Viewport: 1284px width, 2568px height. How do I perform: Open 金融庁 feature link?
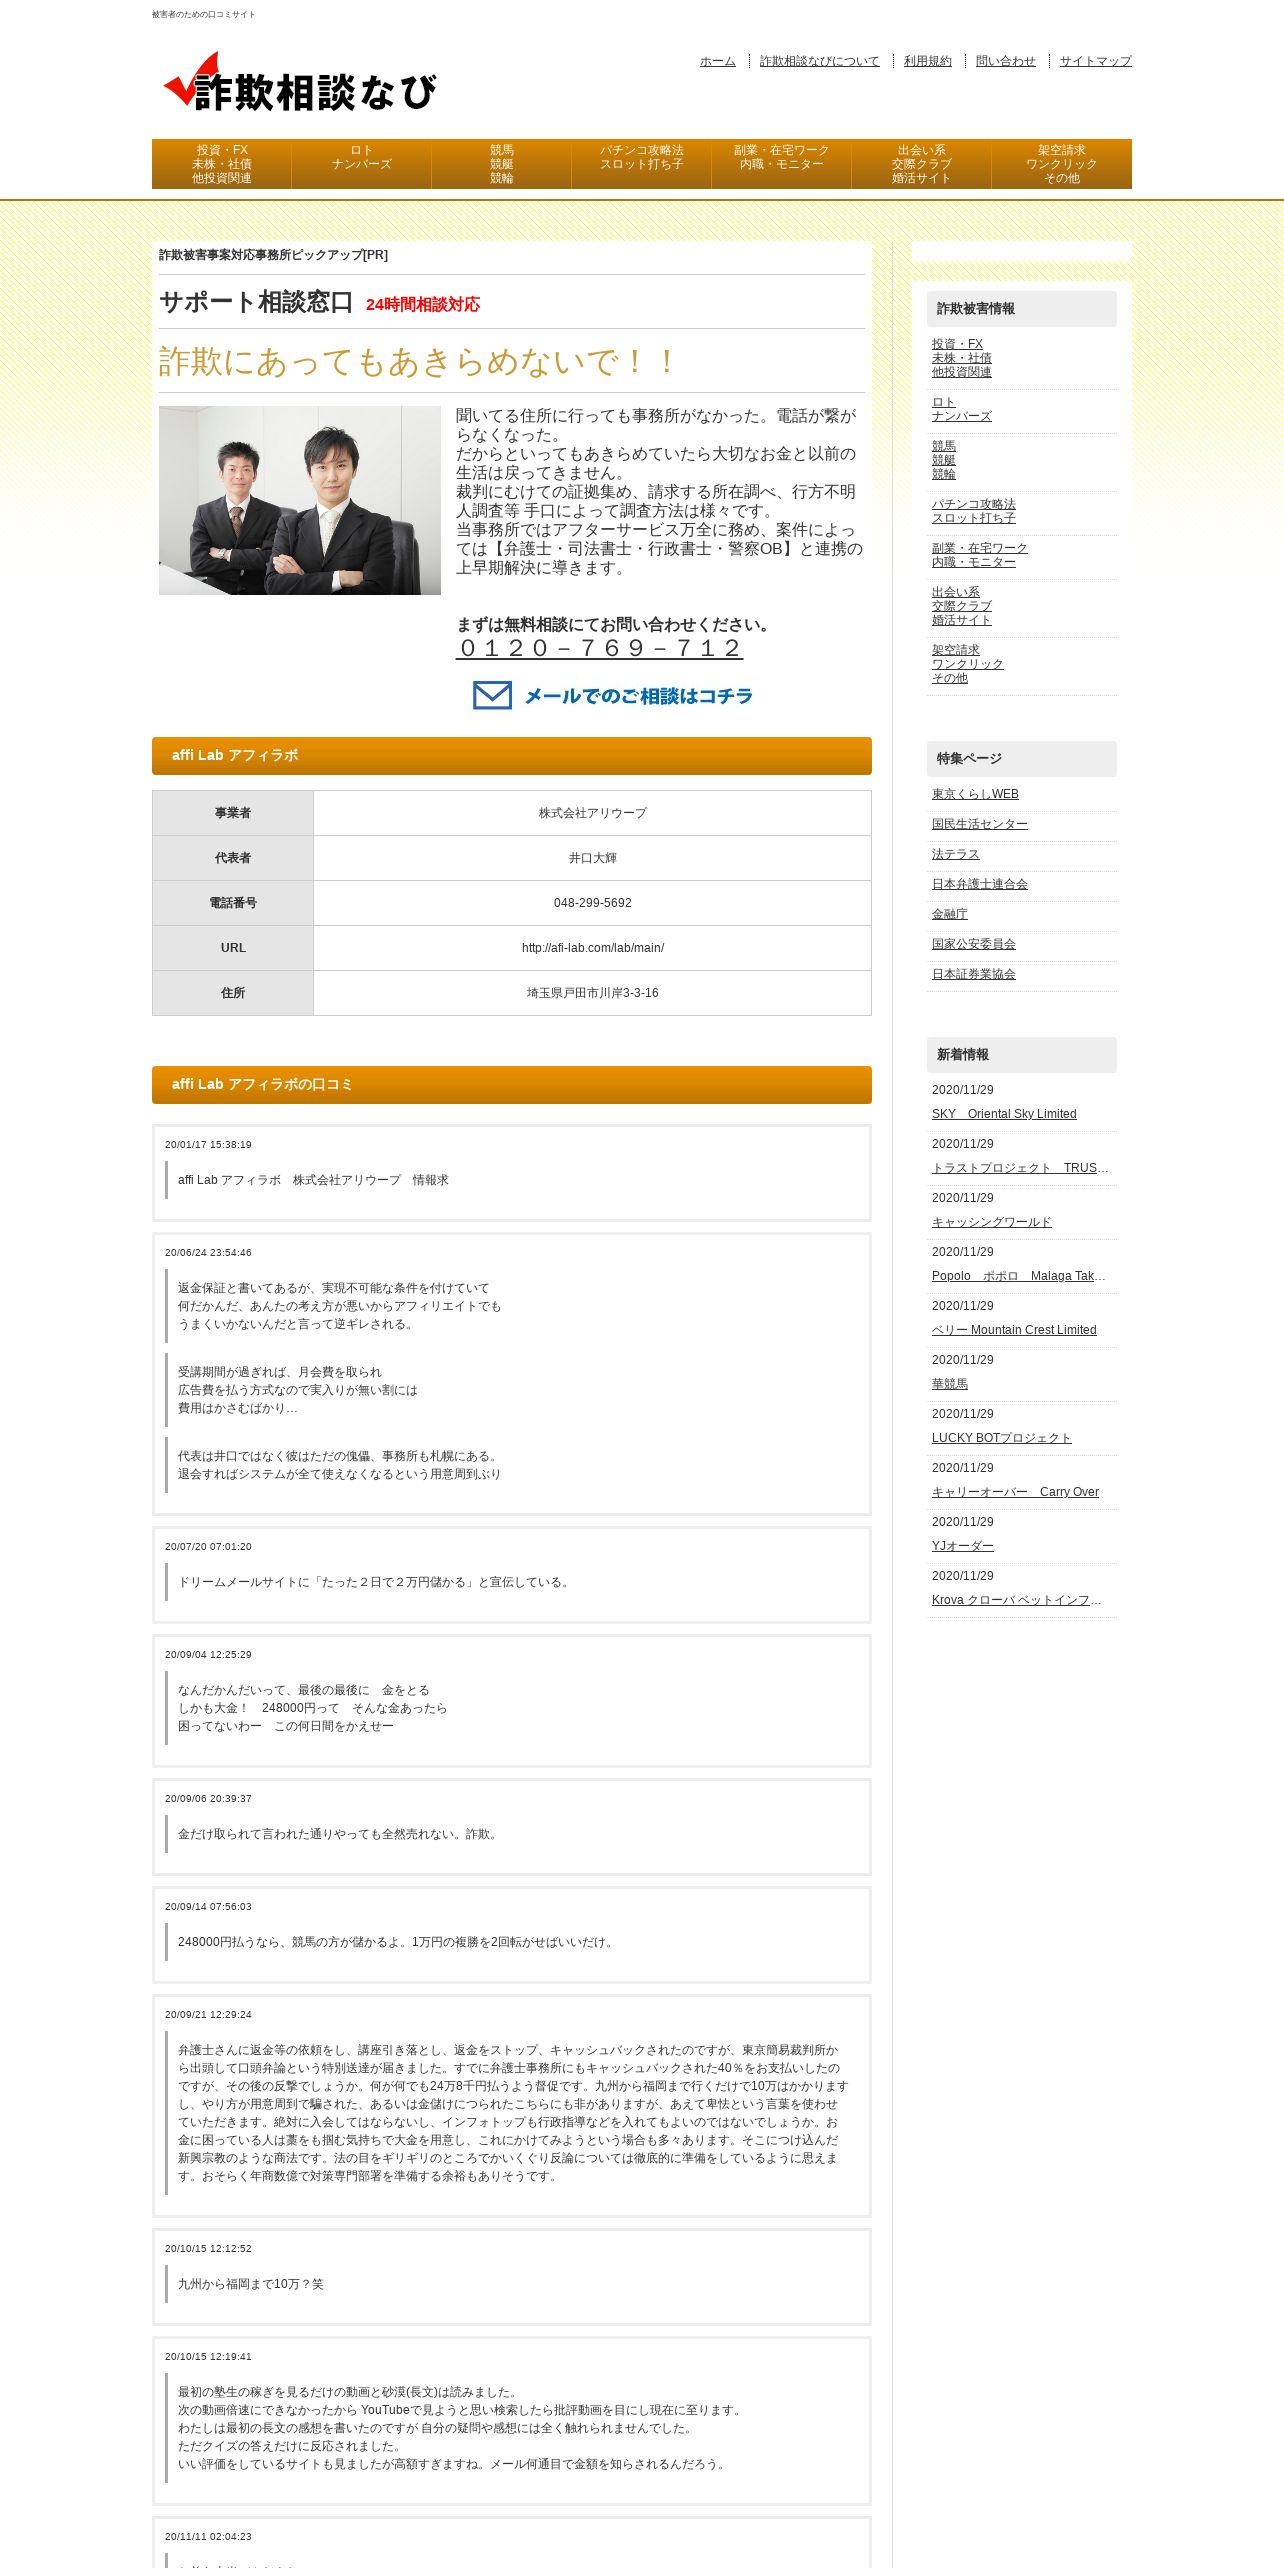click(950, 914)
